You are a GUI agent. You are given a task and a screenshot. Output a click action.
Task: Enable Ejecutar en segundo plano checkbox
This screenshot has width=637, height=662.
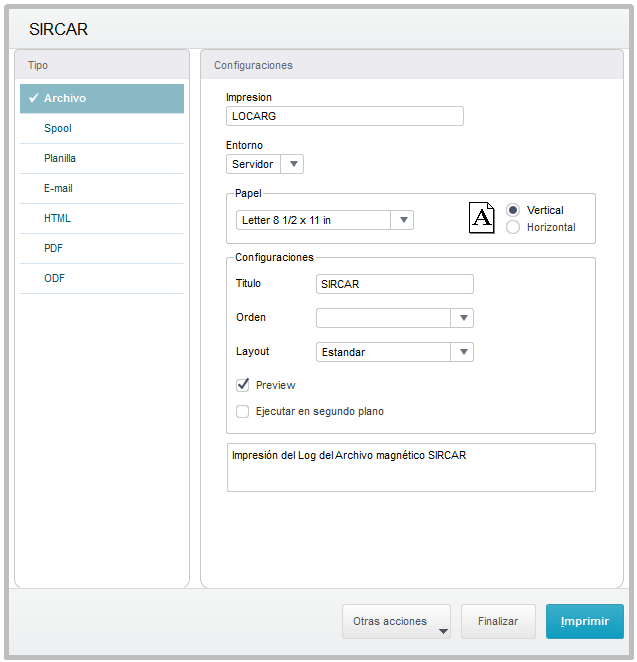point(242,411)
